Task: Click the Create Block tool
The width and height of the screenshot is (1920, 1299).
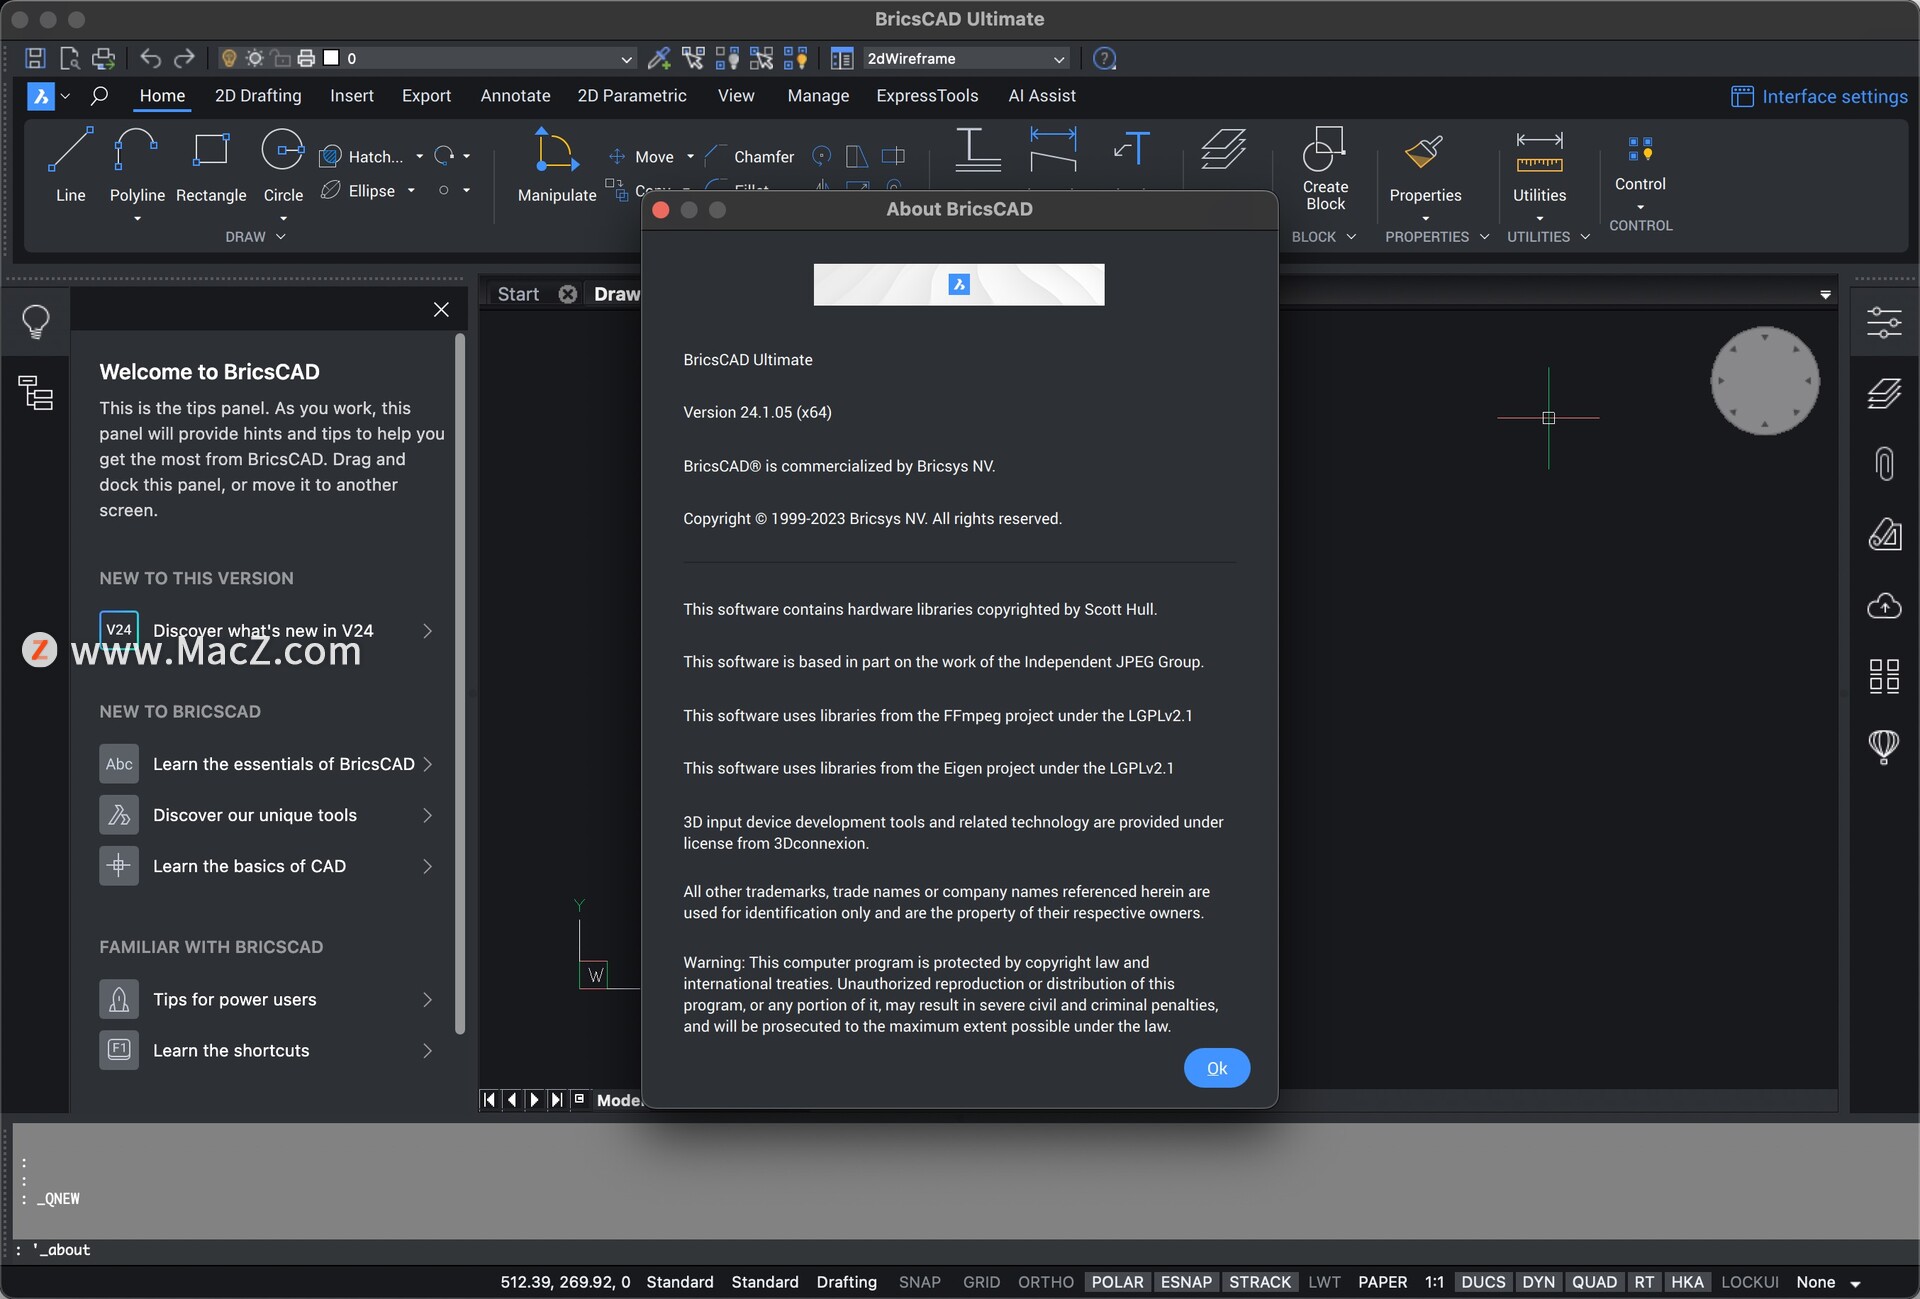Action: click(1325, 168)
